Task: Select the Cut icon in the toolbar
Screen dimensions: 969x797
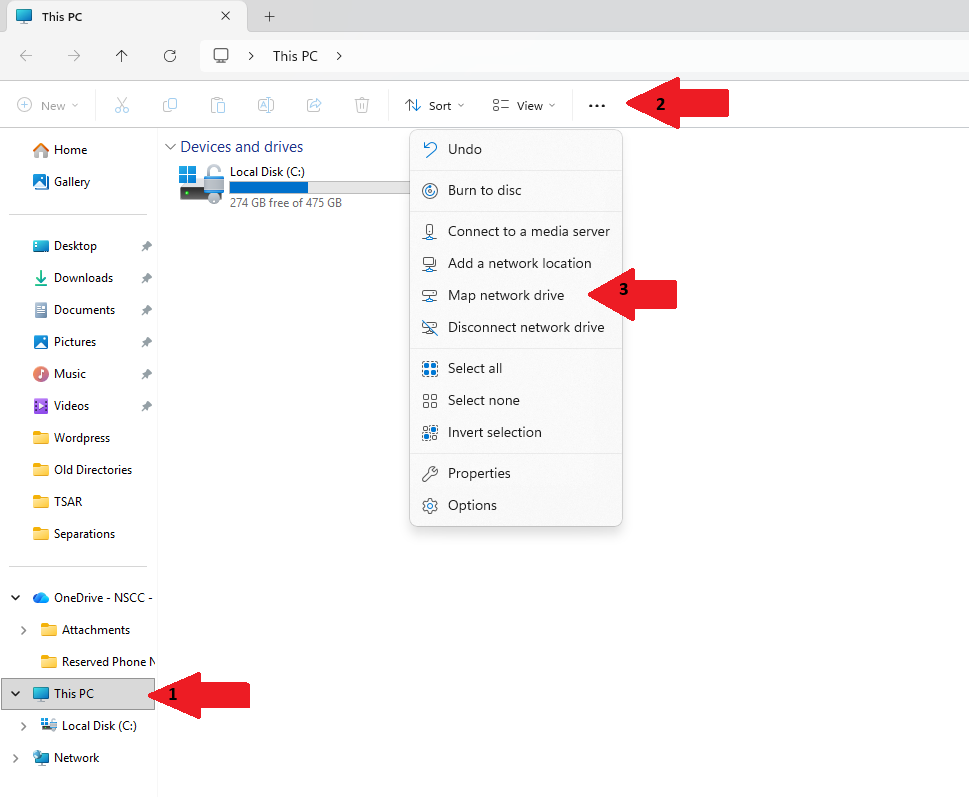Action: point(122,104)
